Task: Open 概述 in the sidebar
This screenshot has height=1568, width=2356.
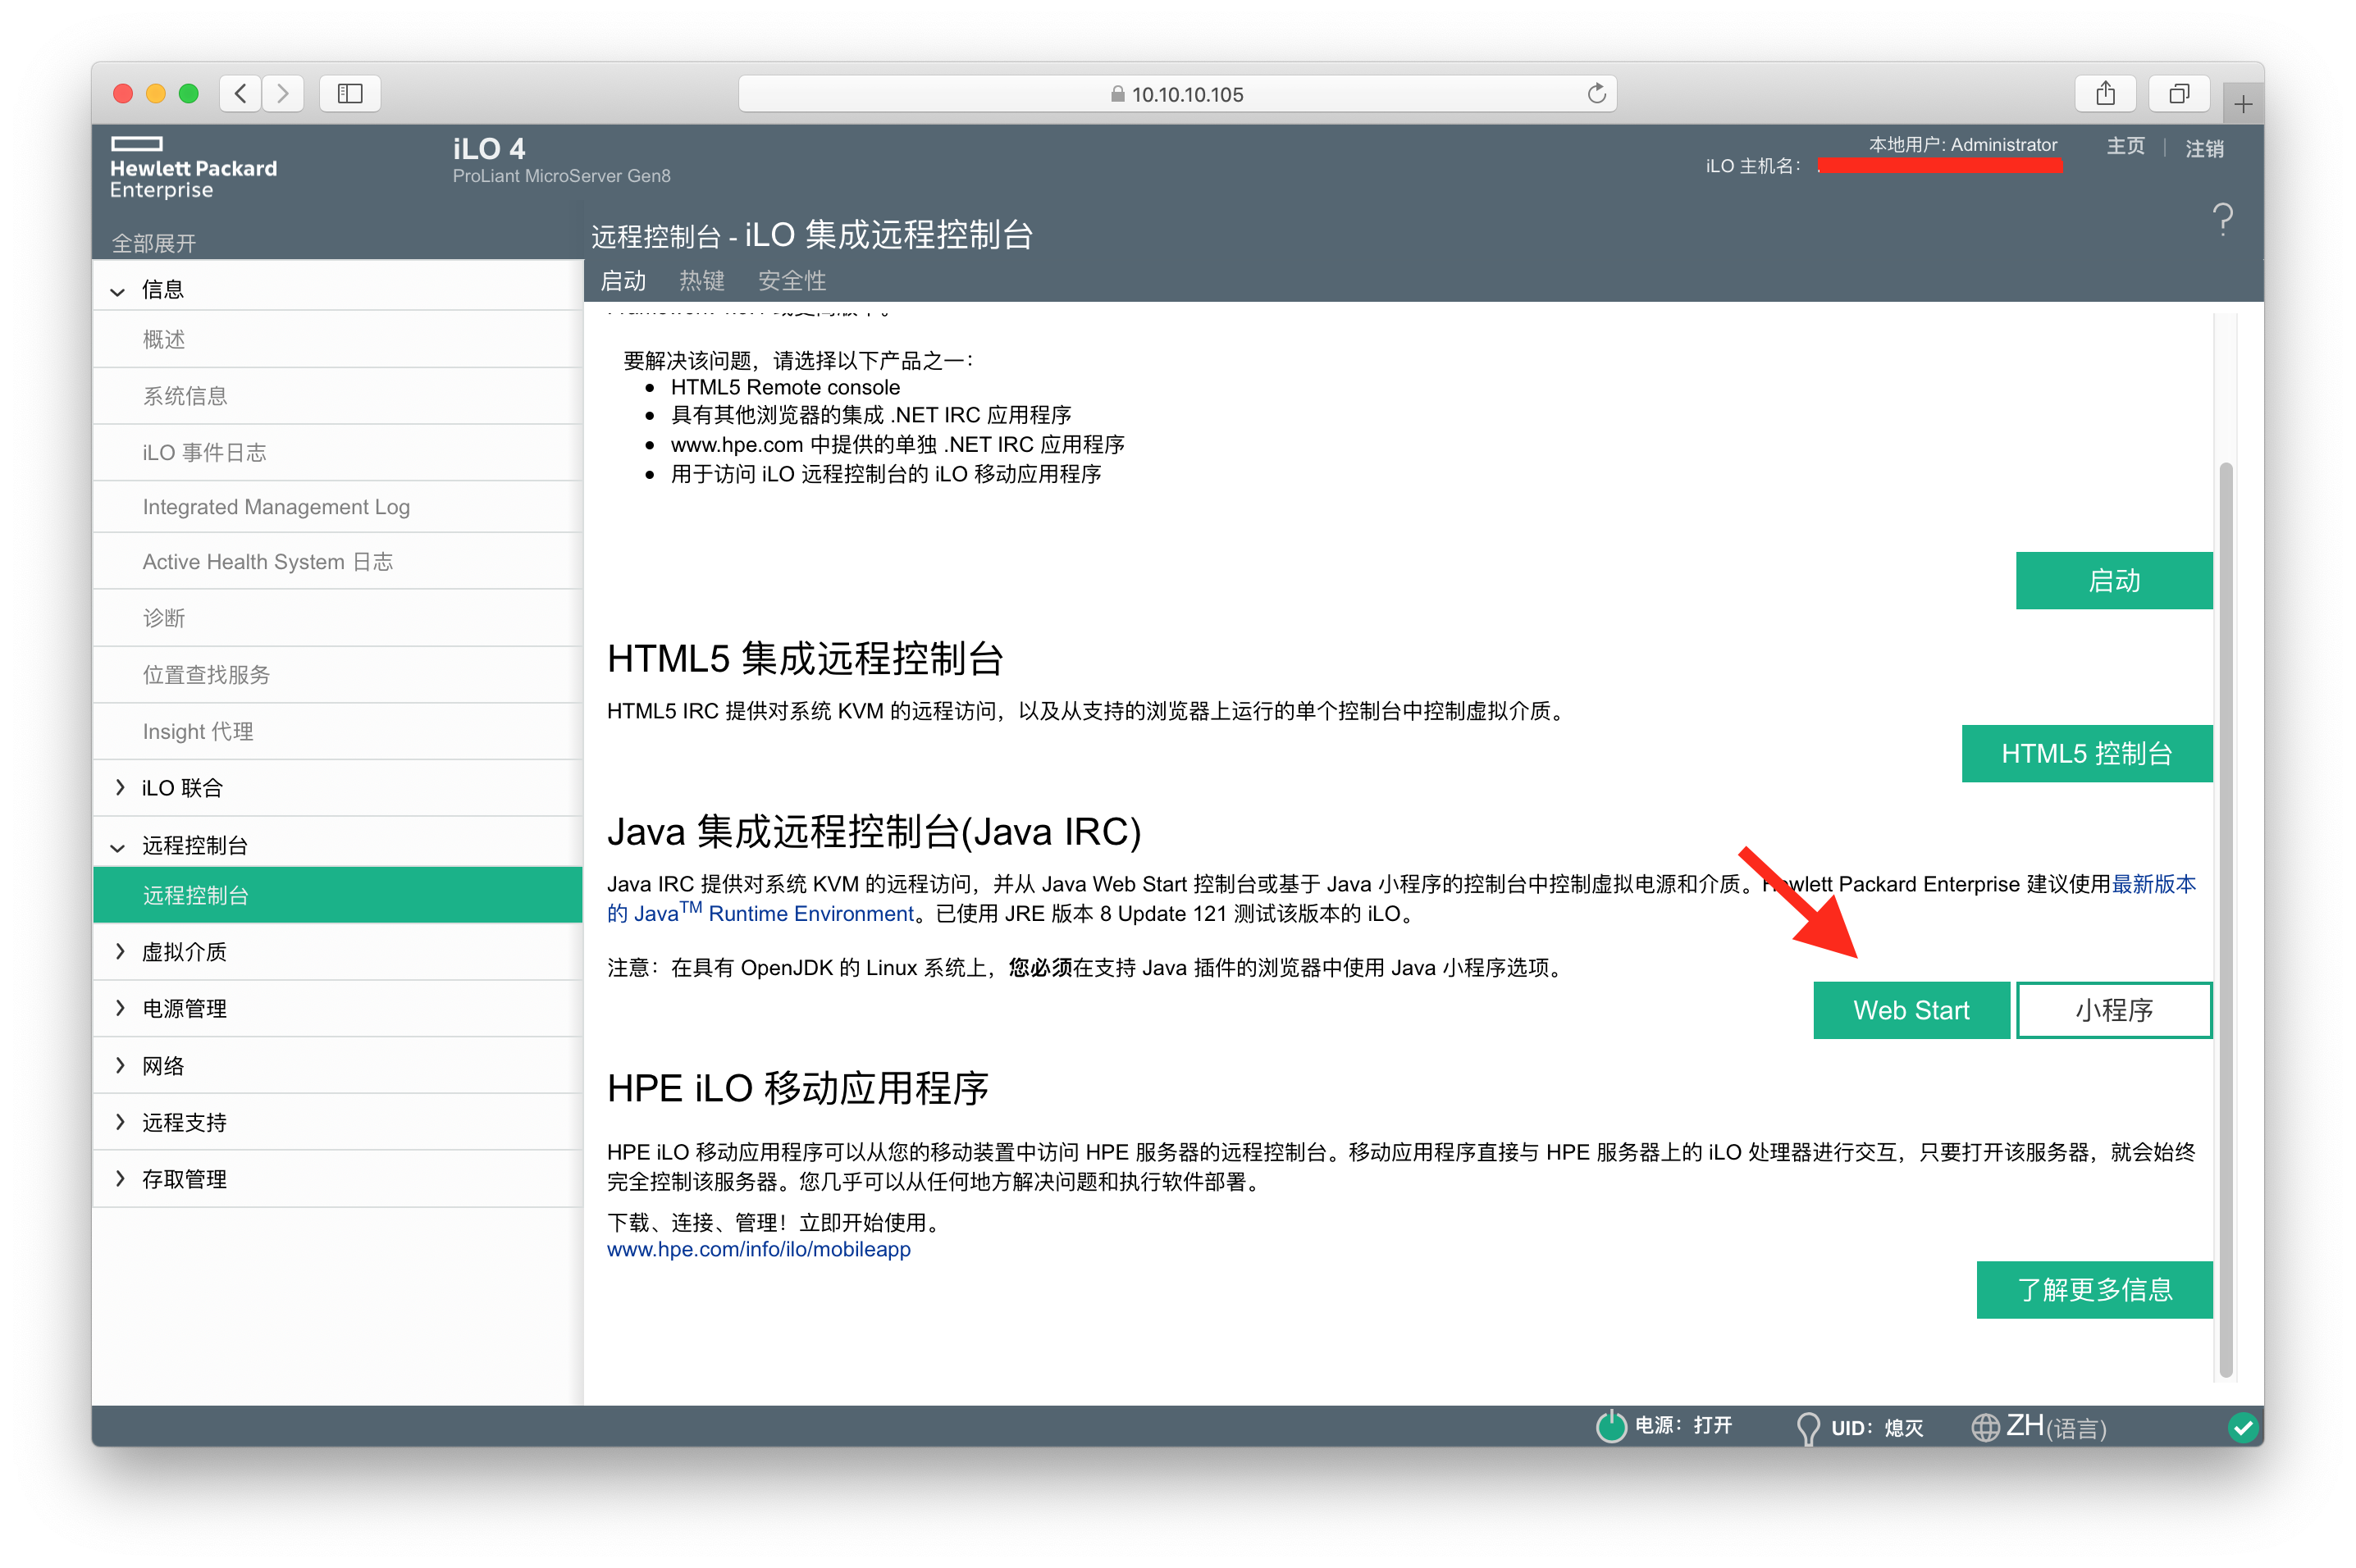Action: coord(338,339)
